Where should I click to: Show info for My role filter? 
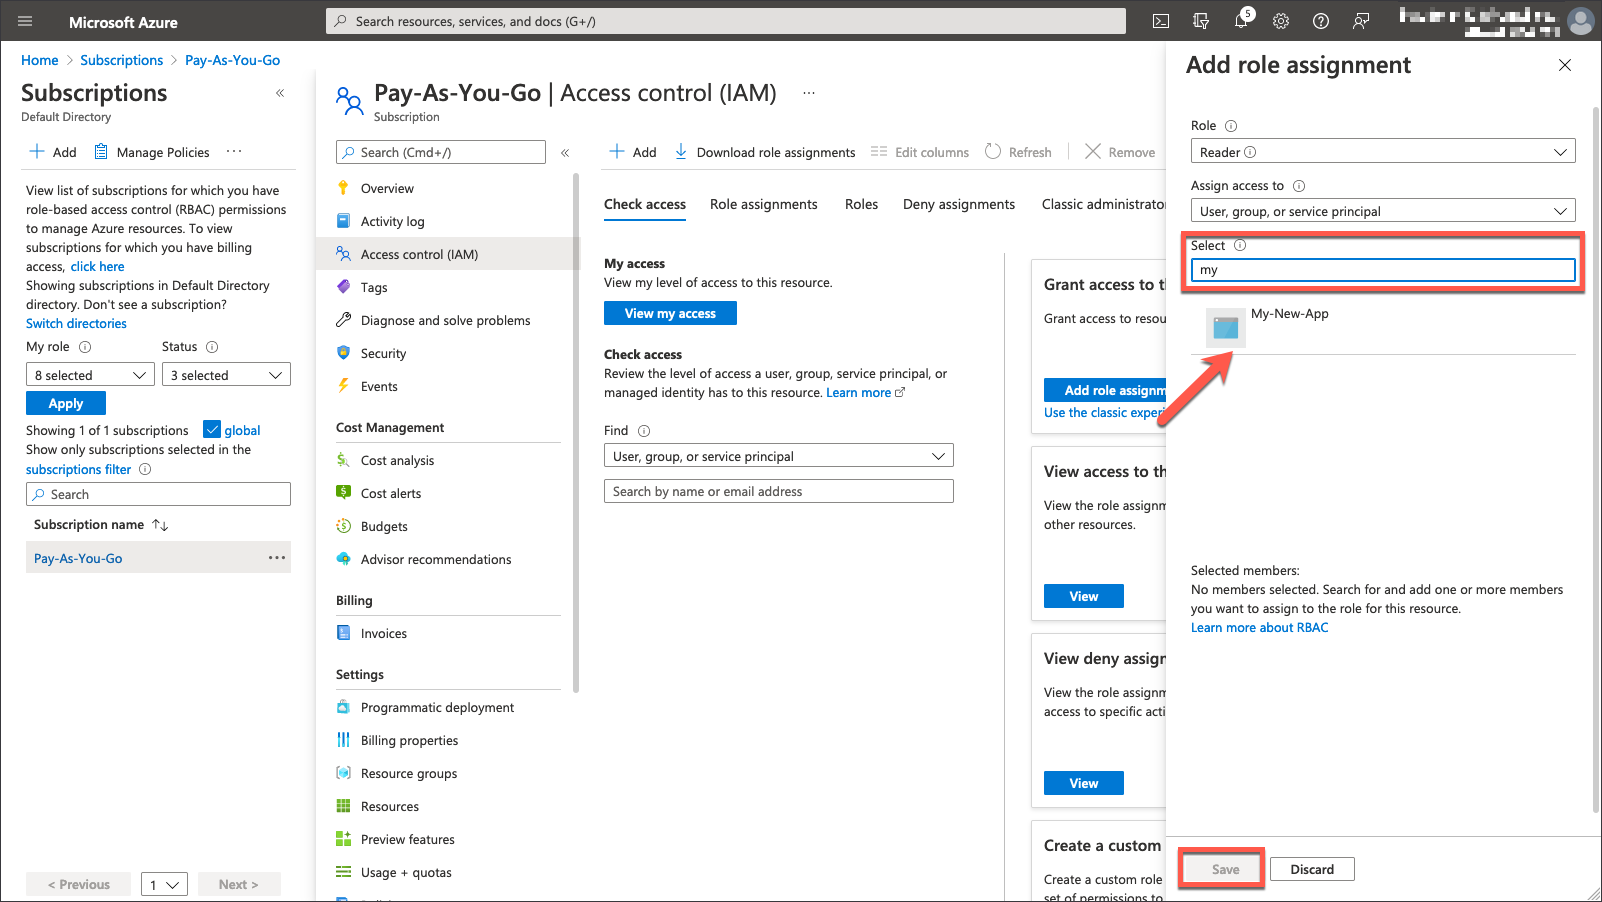(x=85, y=347)
